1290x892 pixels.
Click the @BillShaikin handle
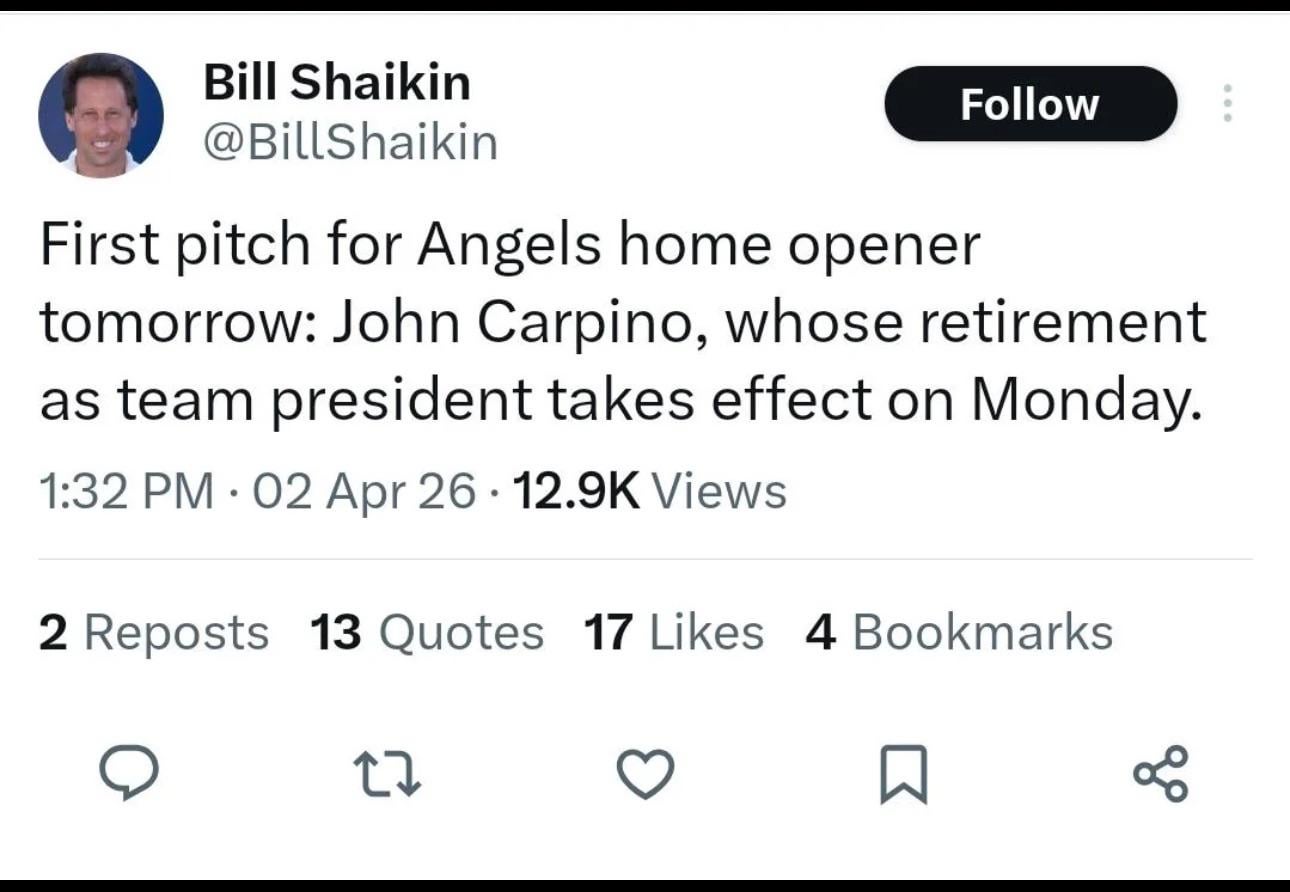[351, 142]
